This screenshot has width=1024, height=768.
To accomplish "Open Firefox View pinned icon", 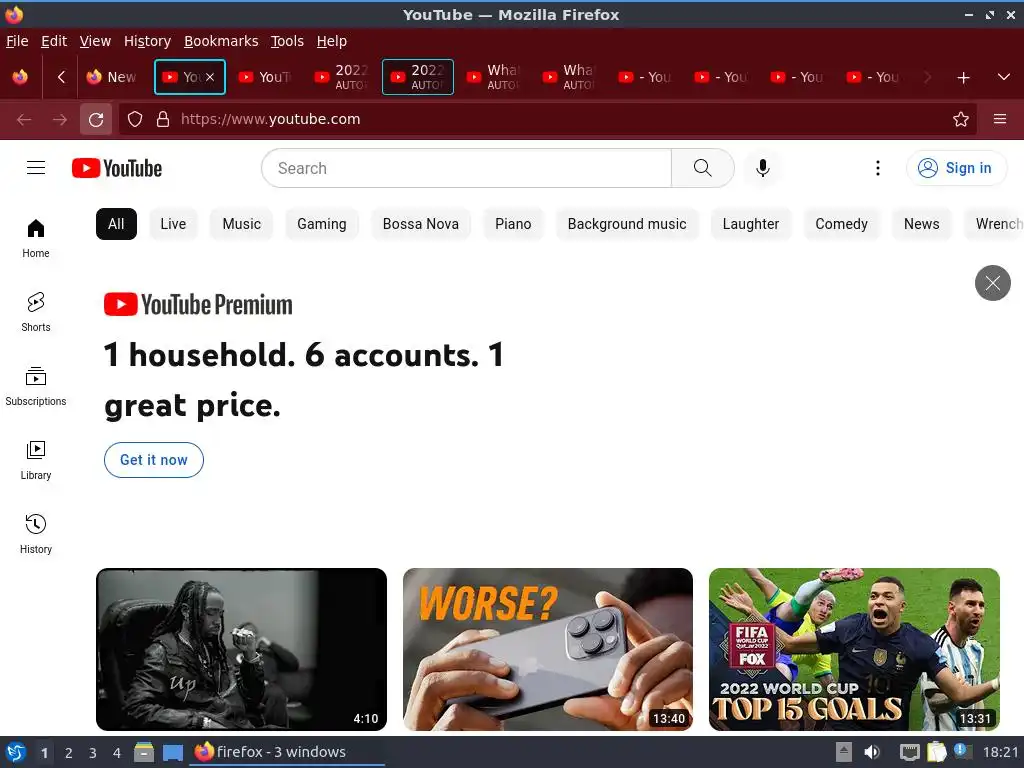I will coord(20,77).
